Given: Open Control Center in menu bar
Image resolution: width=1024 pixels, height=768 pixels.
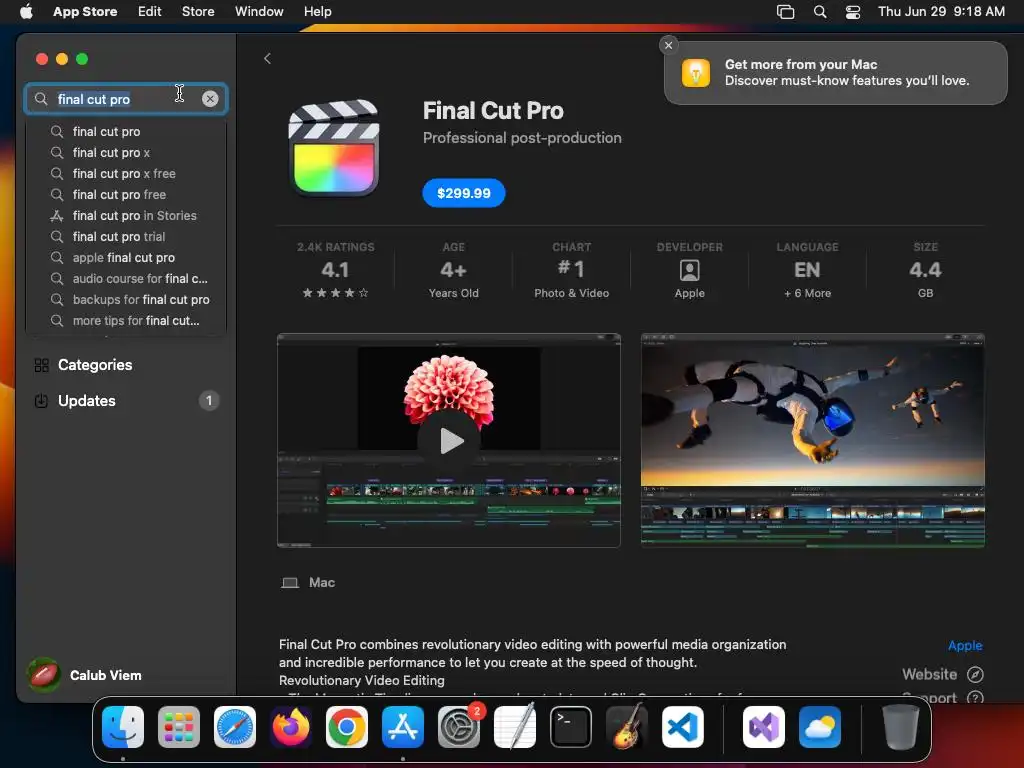Looking at the screenshot, I should (x=853, y=12).
